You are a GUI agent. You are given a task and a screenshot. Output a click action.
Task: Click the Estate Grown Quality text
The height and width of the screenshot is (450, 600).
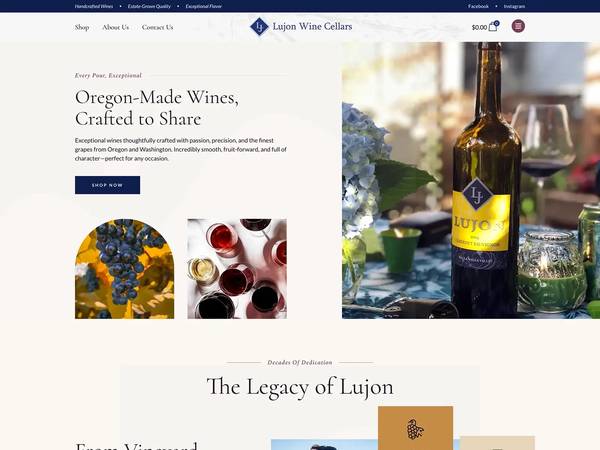tap(149, 6)
